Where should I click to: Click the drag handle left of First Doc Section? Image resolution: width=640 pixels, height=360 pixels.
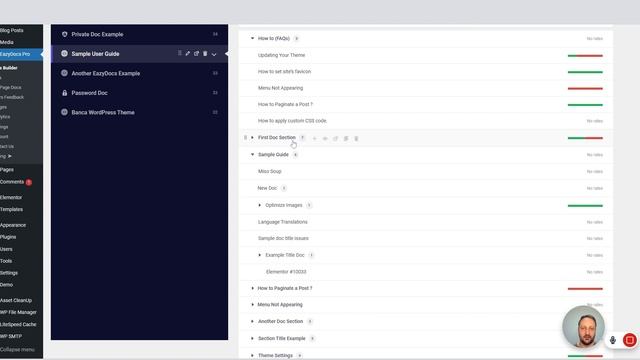(245, 138)
